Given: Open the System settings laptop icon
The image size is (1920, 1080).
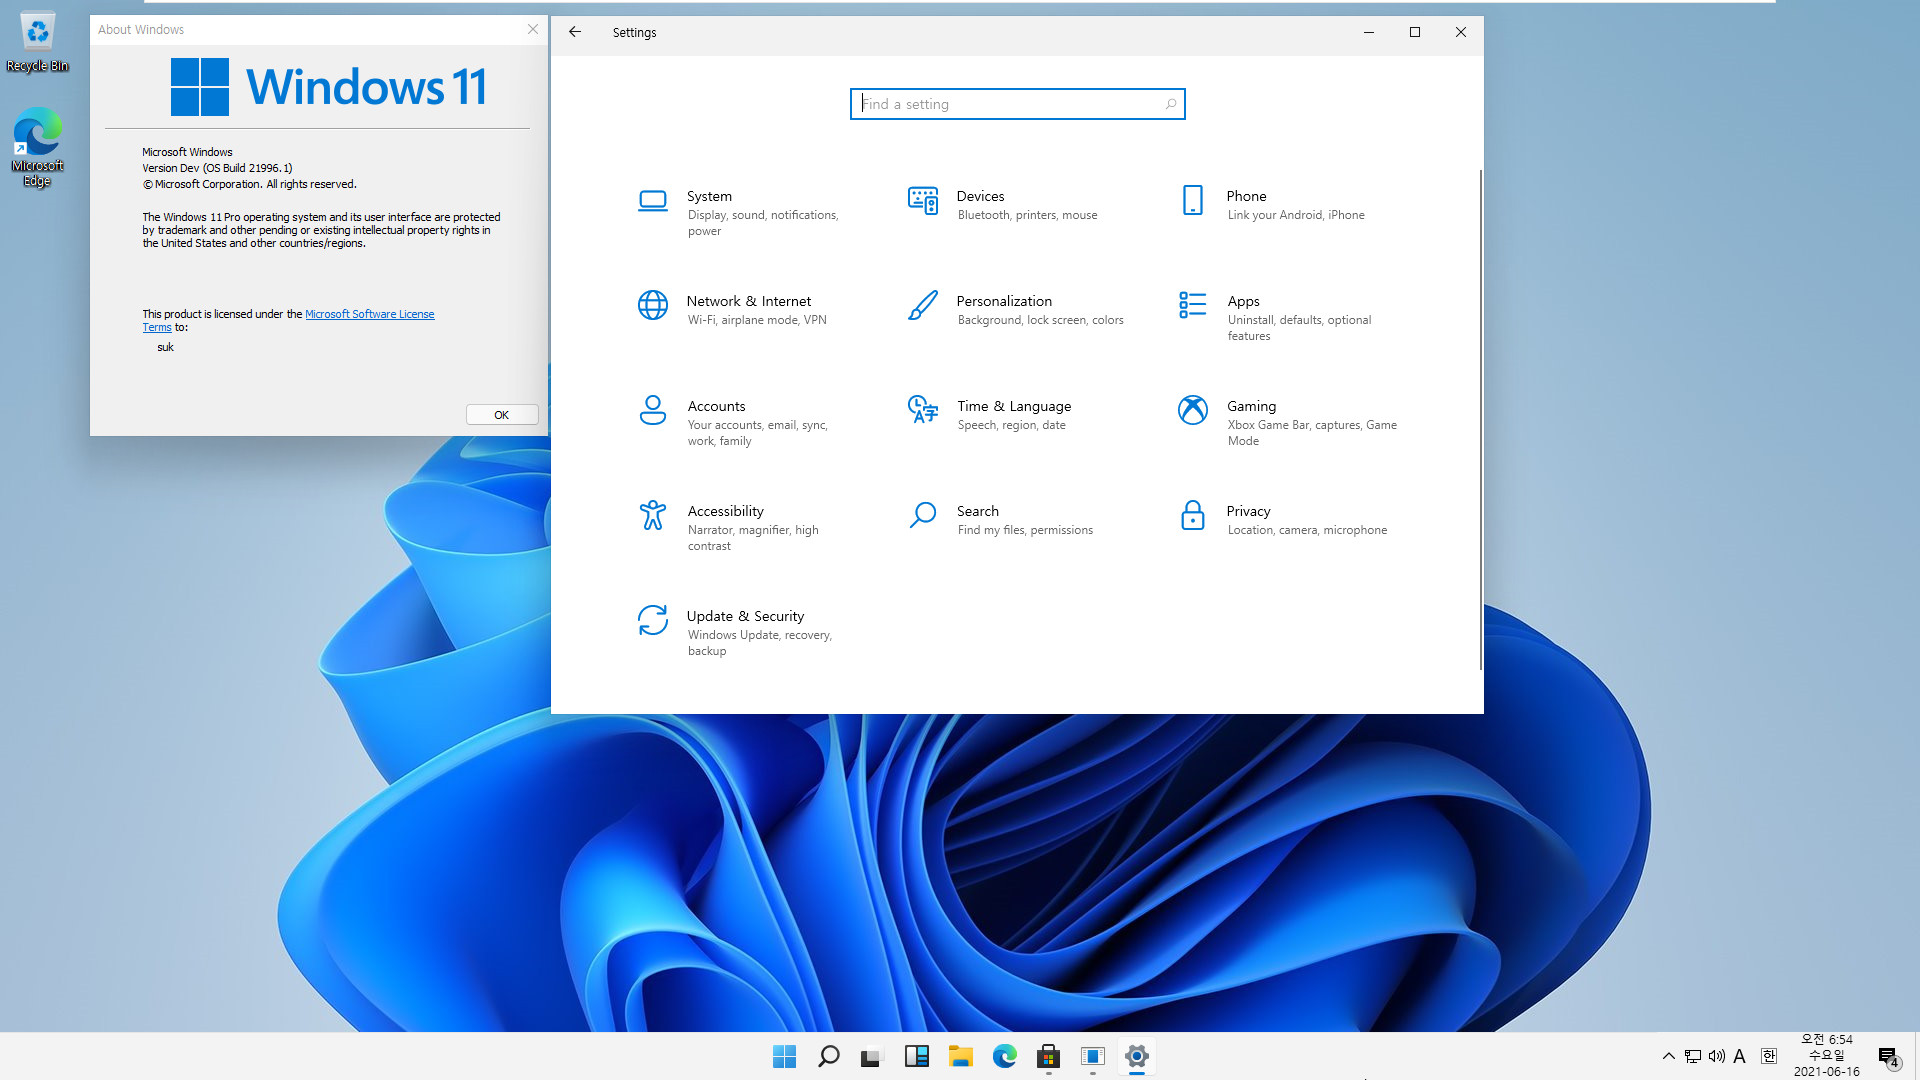Looking at the screenshot, I should 653,201.
